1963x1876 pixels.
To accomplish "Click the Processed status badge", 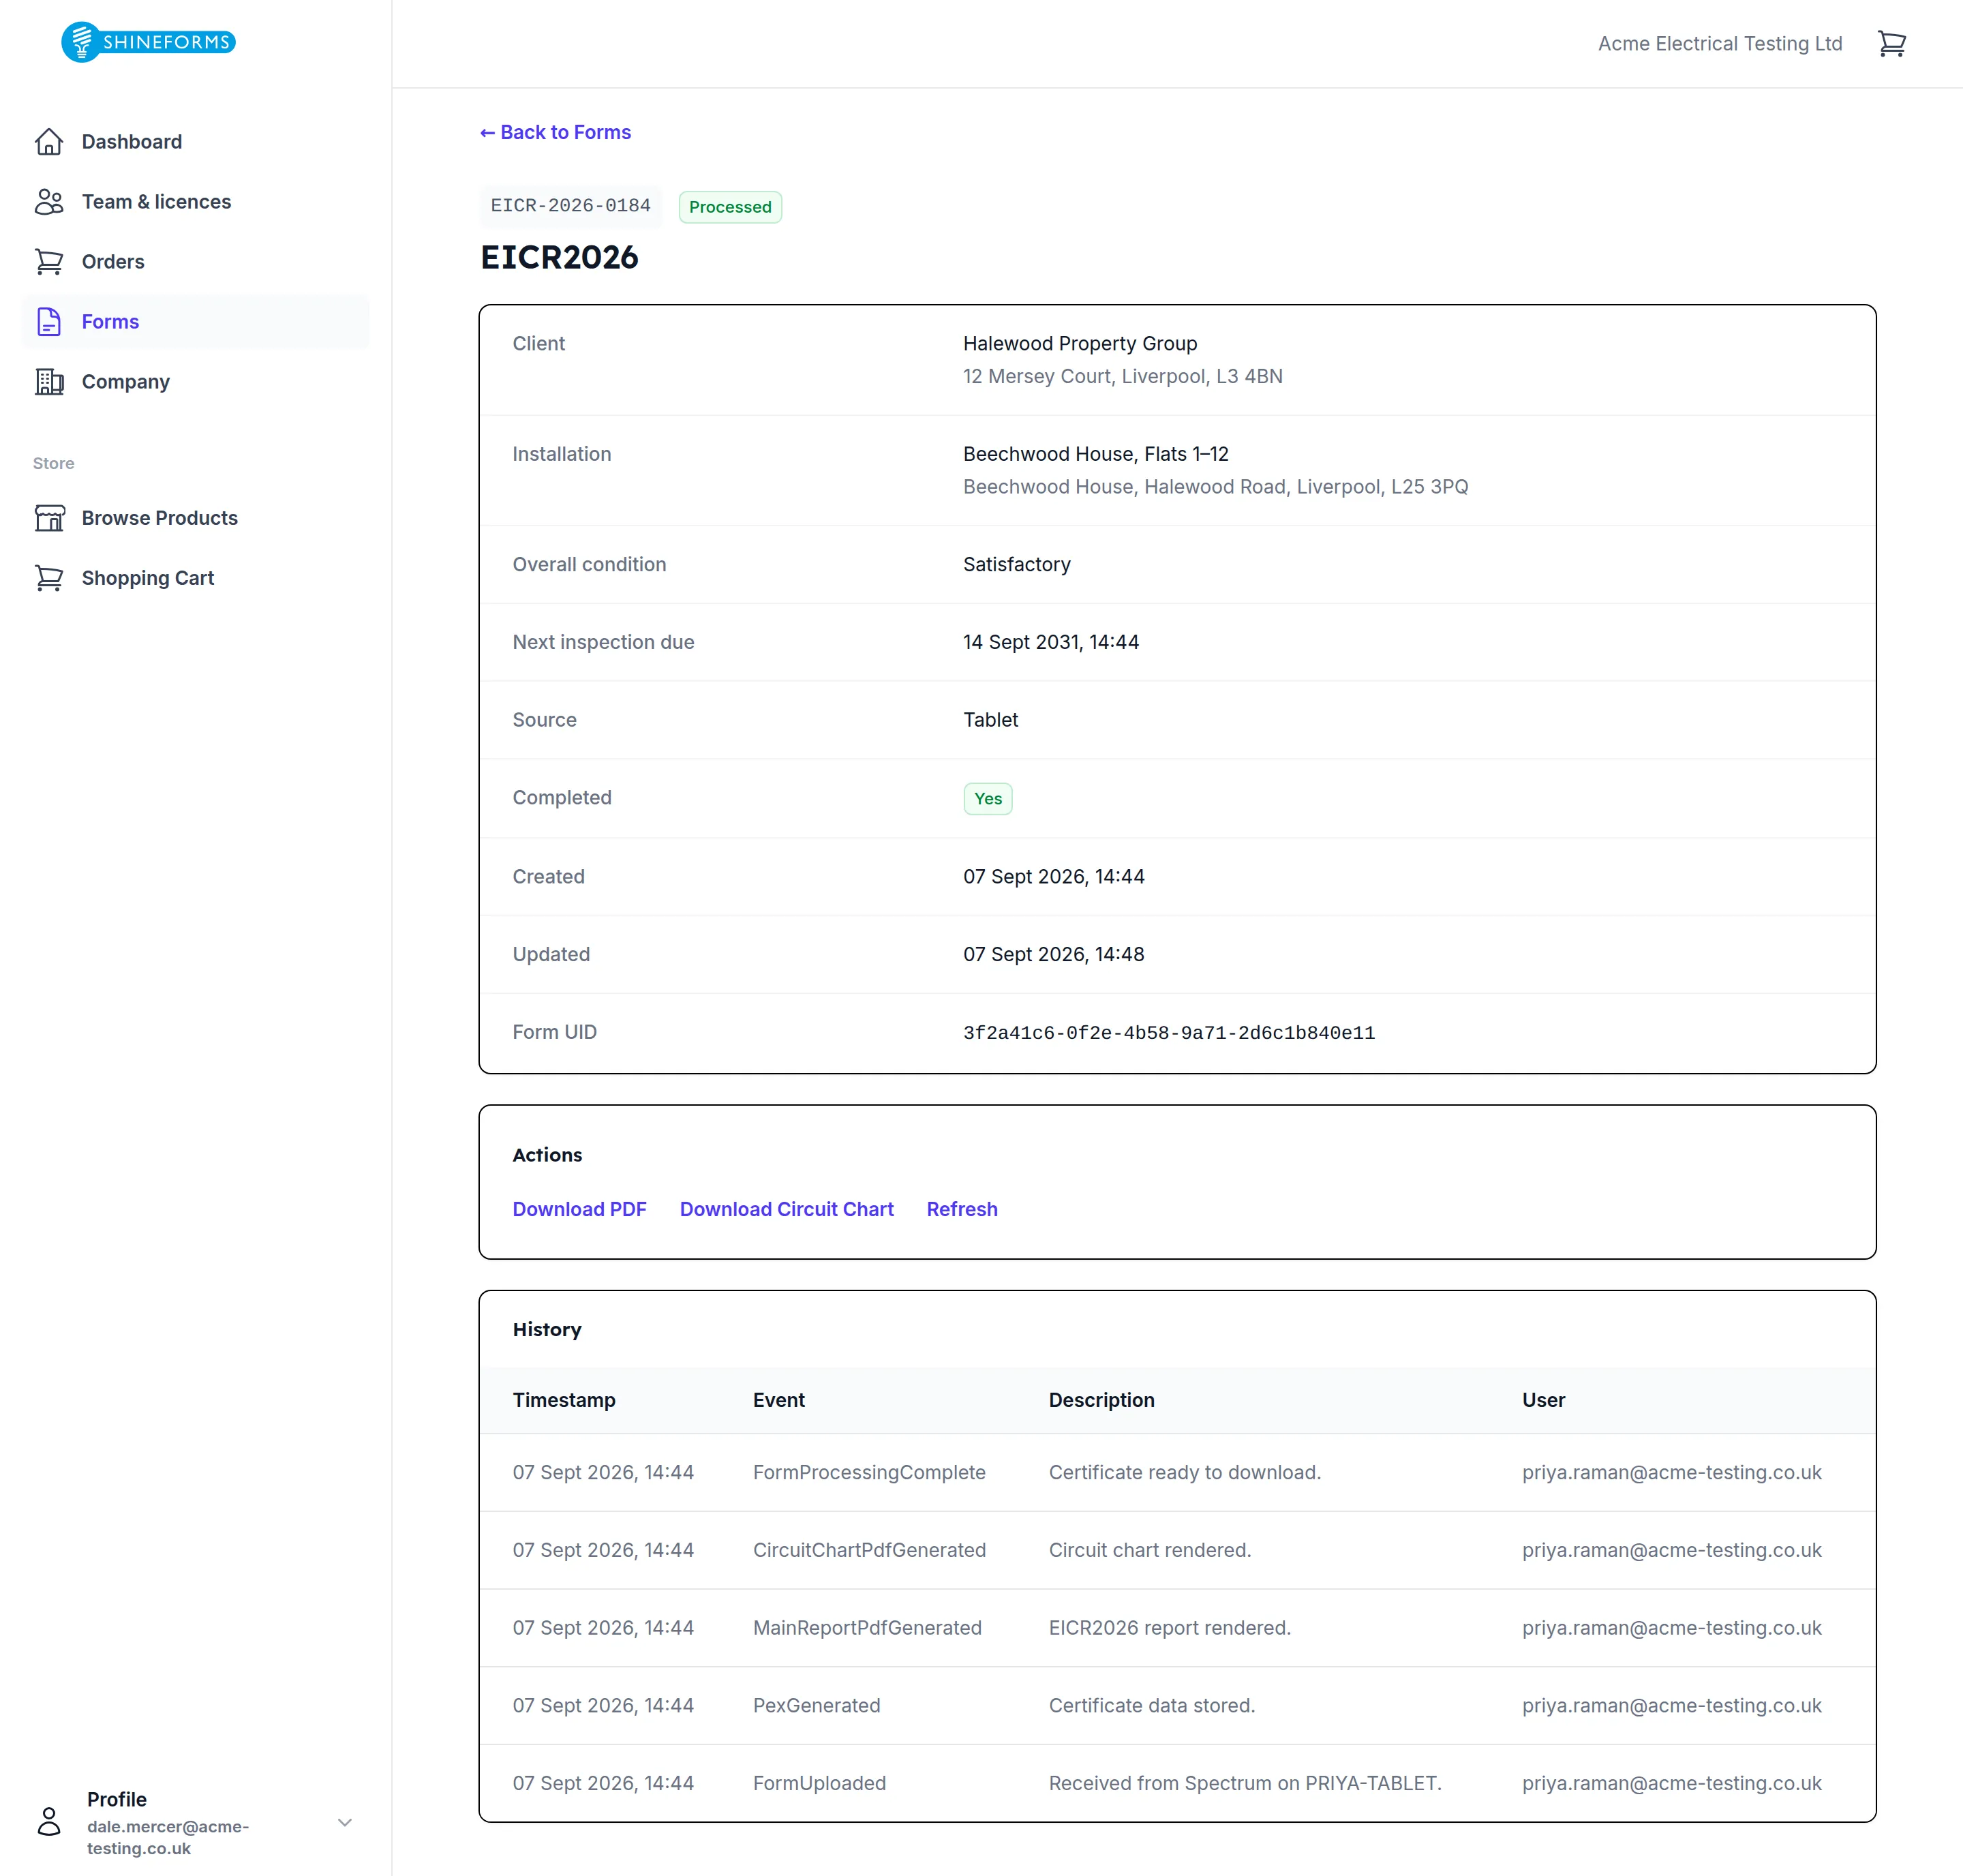I will pos(730,207).
